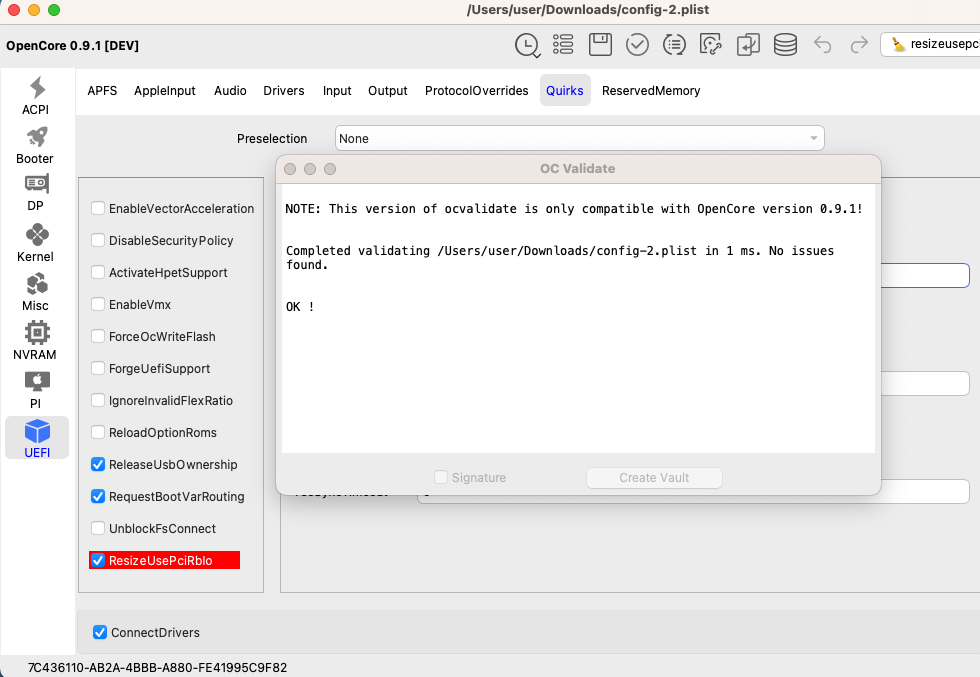The width and height of the screenshot is (980, 677).
Task: Click the Create Vault button
Action: pyautogui.click(x=654, y=477)
